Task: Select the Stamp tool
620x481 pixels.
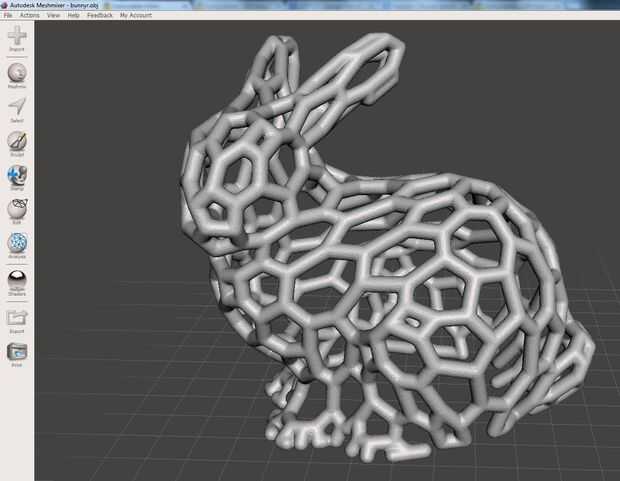Action: (x=17, y=178)
